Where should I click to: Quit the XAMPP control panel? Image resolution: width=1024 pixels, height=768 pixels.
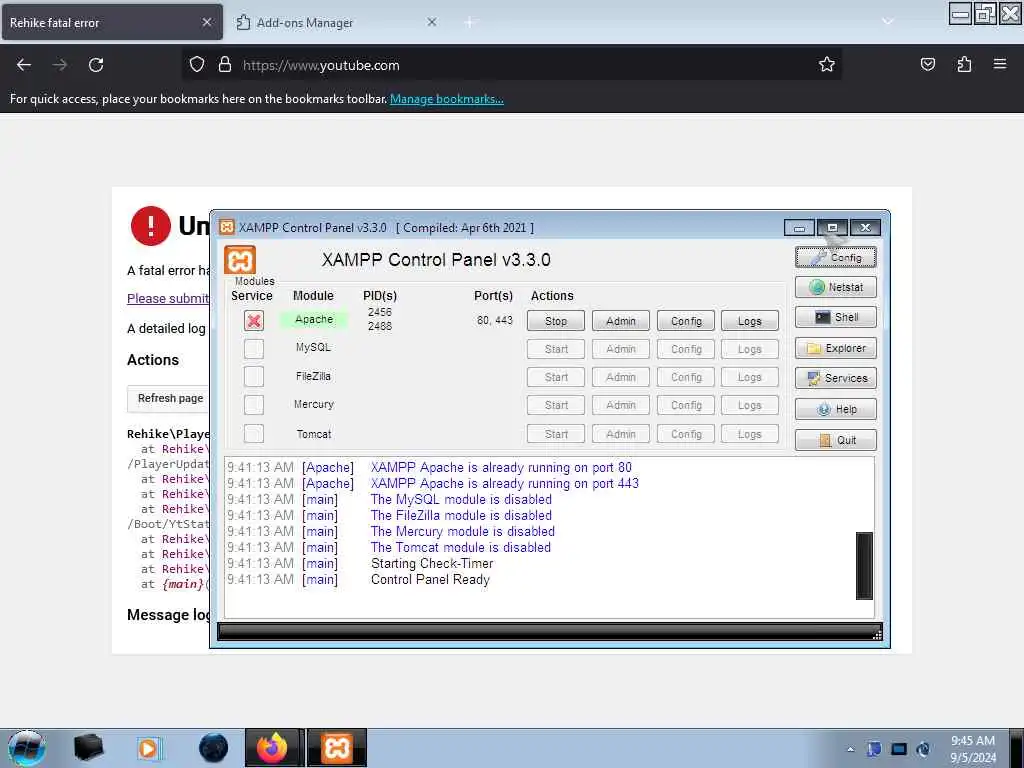pos(835,440)
